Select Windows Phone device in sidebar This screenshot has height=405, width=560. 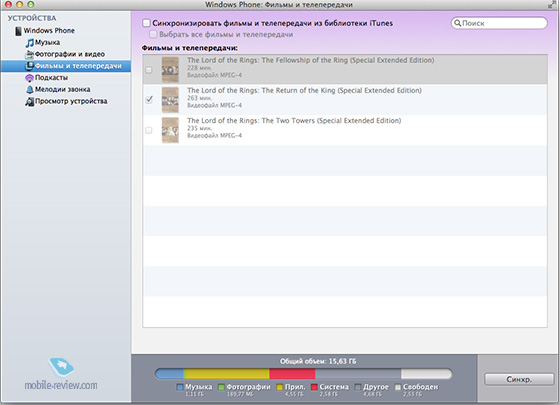click(x=49, y=31)
